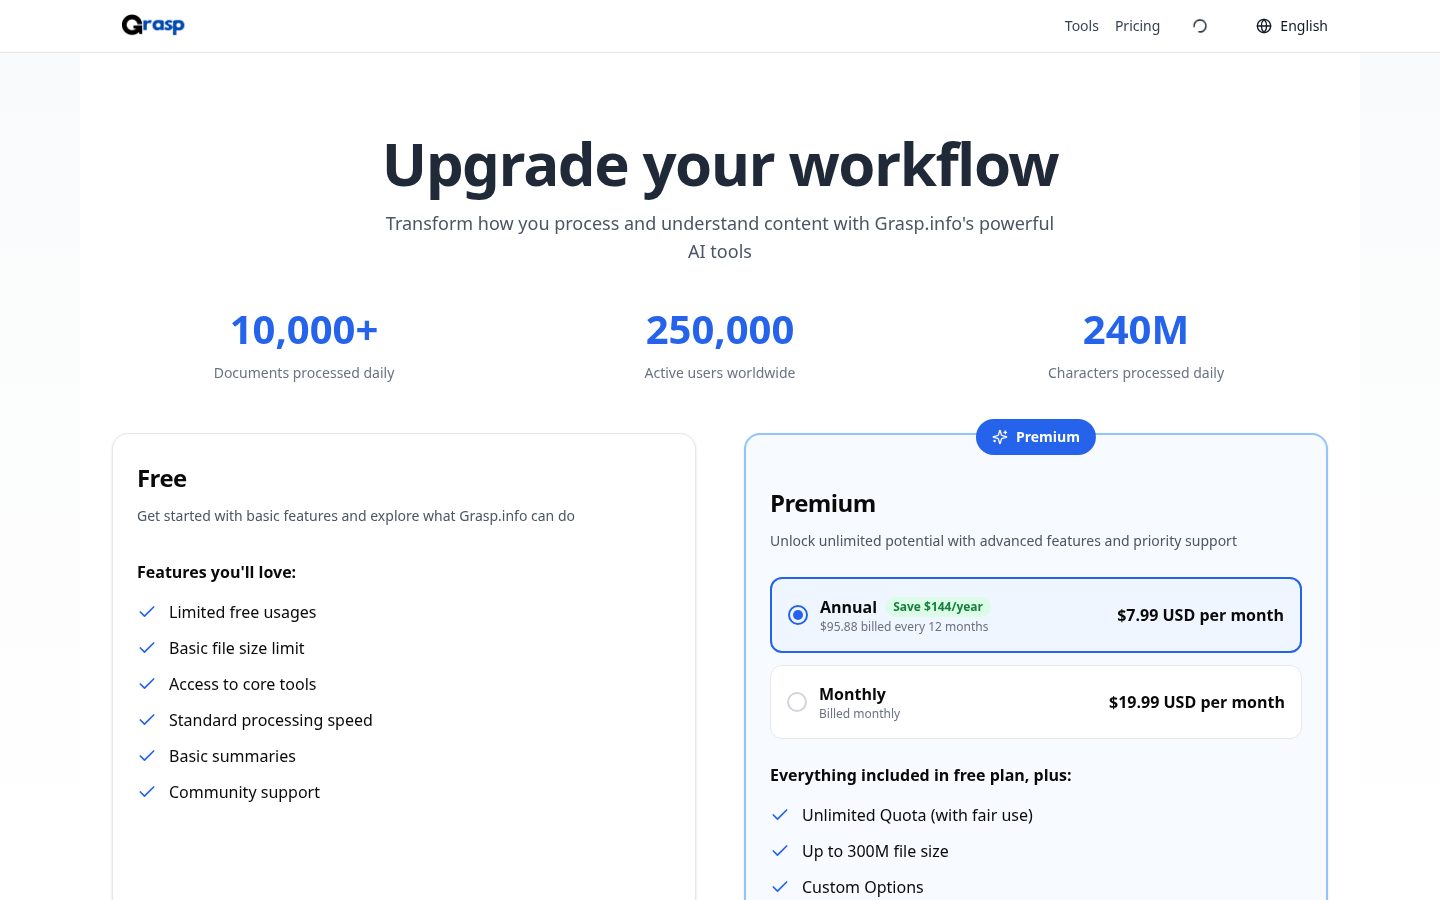Select the Annual billing radio button
Viewport: 1440px width, 900px height.
[x=798, y=615]
